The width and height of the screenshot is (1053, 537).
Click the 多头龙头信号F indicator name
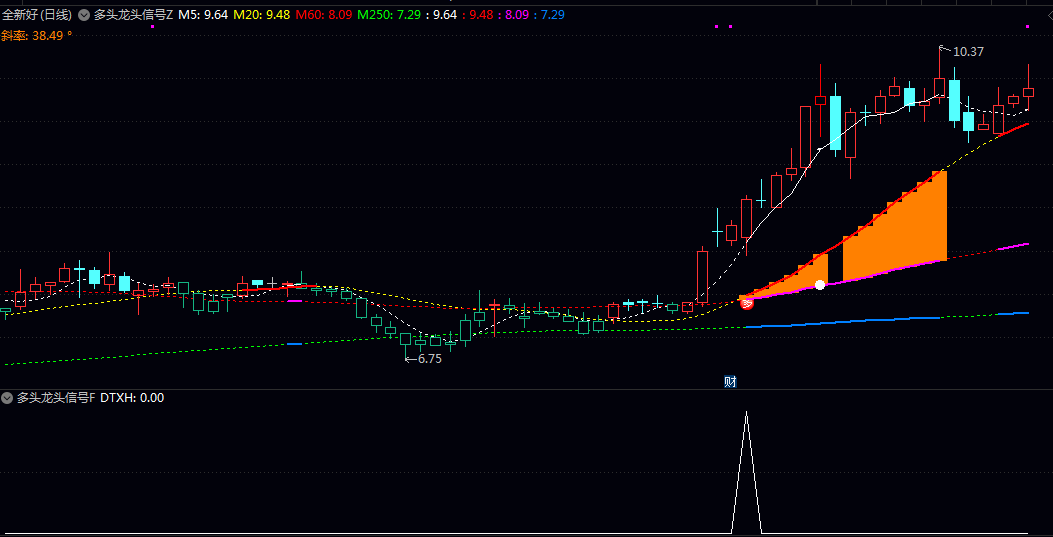[x=56, y=398]
